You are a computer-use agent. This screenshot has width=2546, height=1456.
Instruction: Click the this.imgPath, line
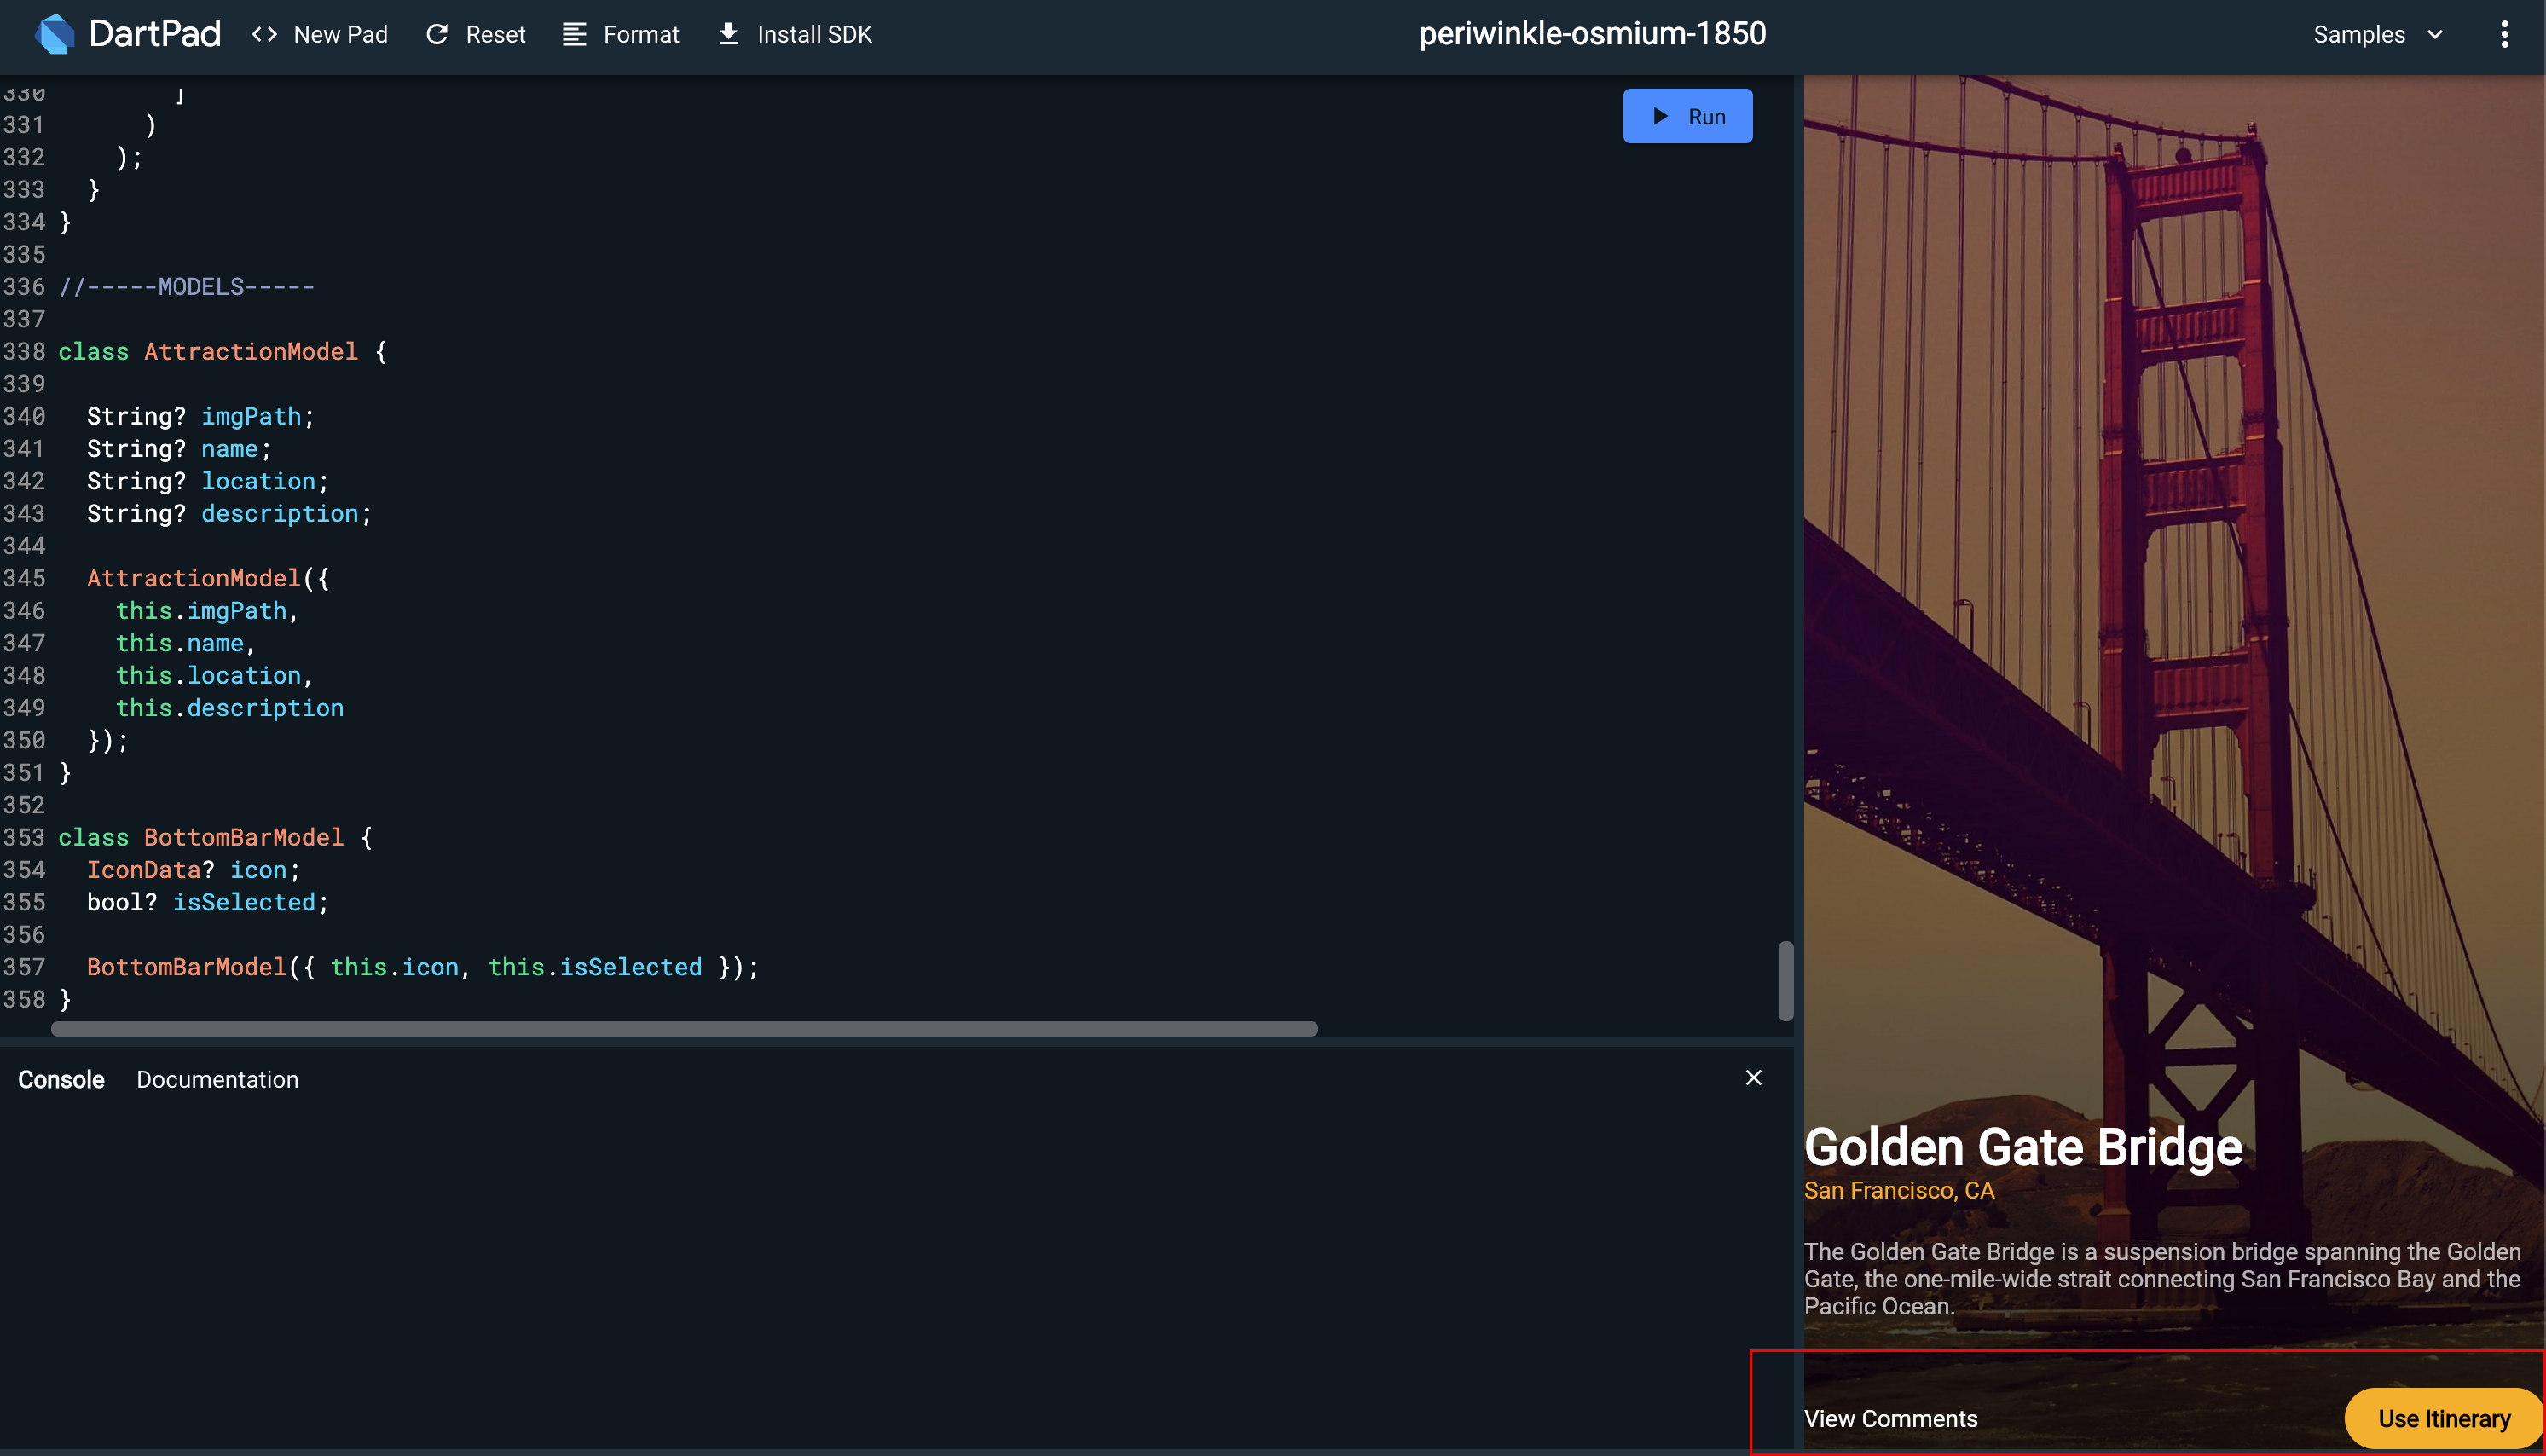coord(207,610)
